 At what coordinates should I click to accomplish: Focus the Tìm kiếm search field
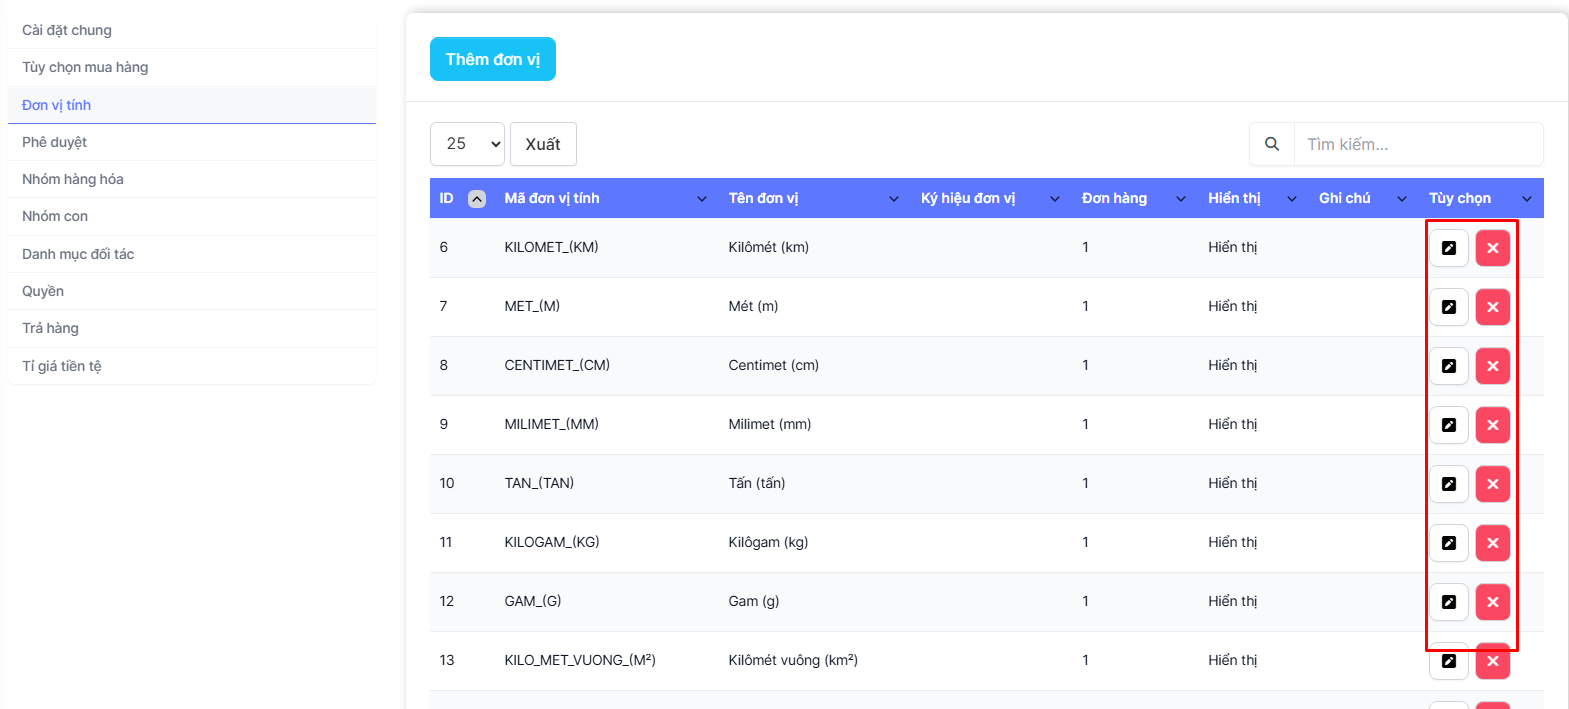1417,144
